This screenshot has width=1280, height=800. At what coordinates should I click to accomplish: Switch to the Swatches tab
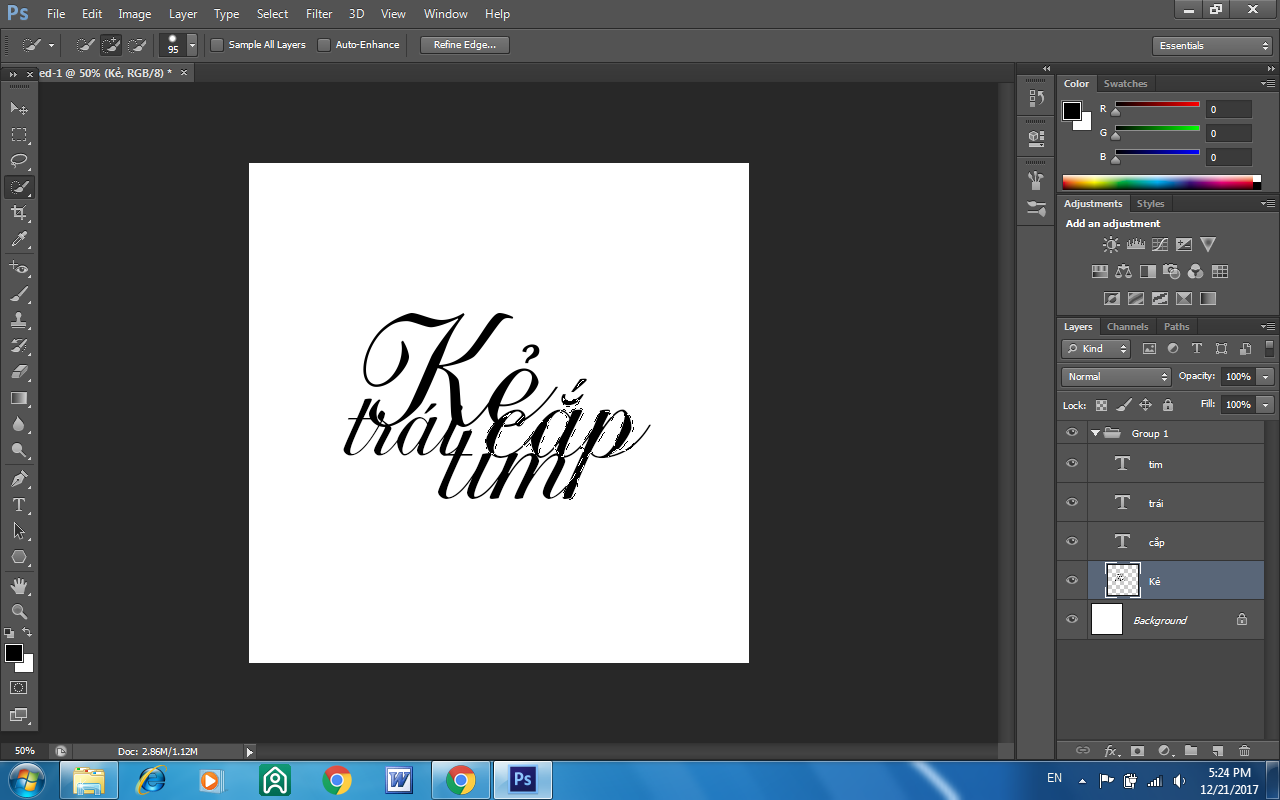pos(1125,84)
